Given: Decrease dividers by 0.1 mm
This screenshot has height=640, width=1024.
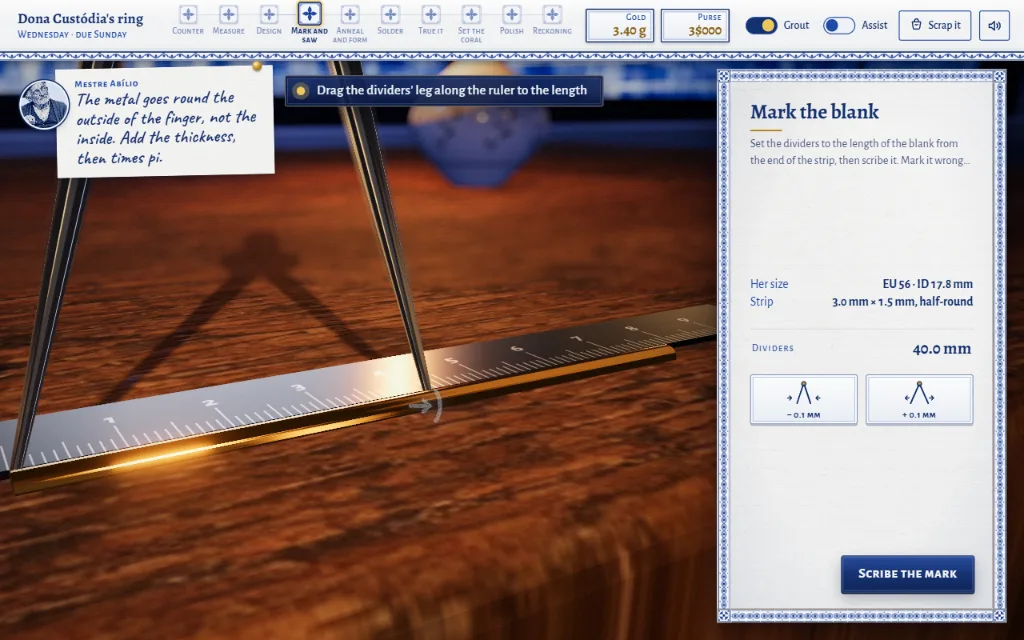Looking at the screenshot, I should pyautogui.click(x=803, y=399).
